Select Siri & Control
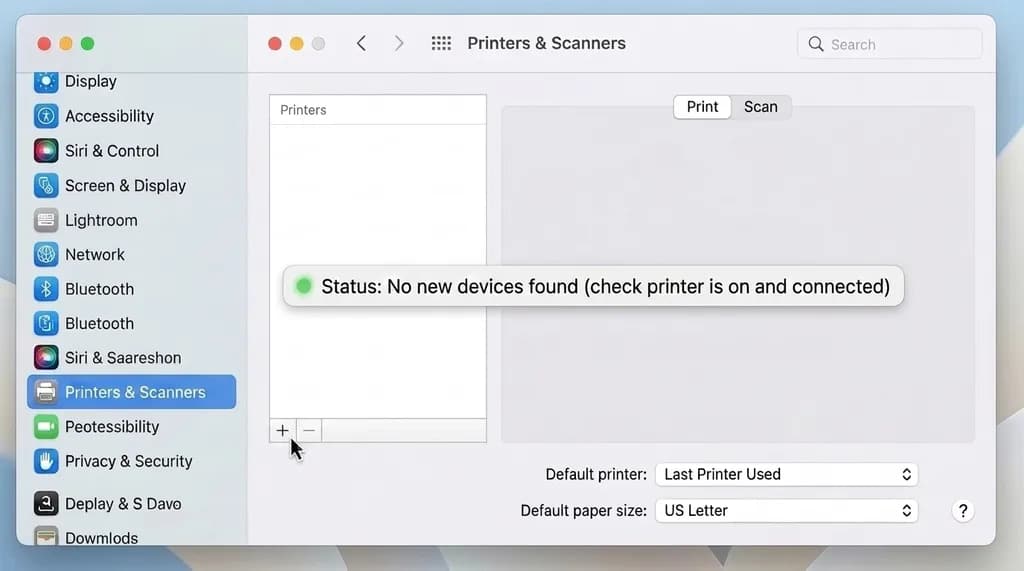1024x571 pixels. pyautogui.click(x=131, y=151)
